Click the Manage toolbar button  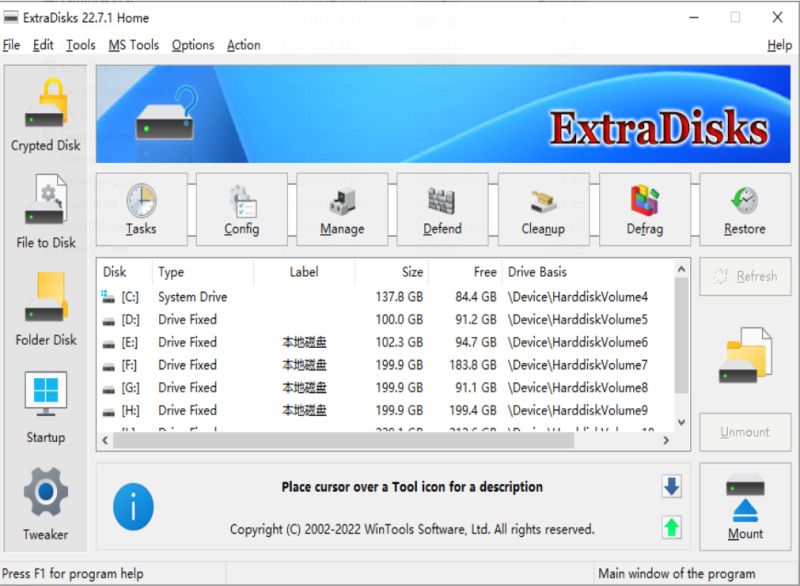tap(342, 209)
